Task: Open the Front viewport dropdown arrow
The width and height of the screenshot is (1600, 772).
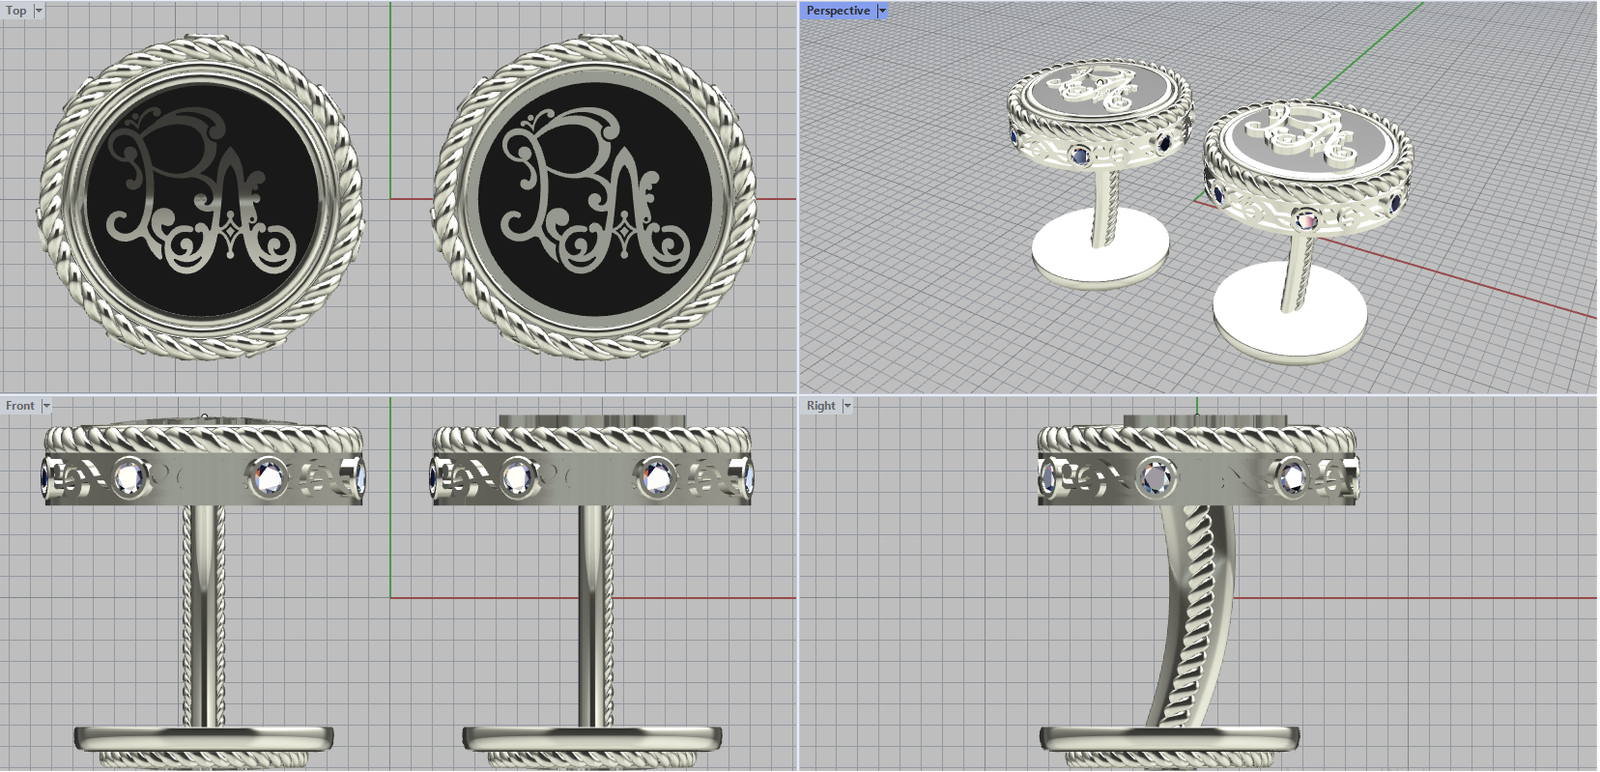Action: [x=46, y=406]
